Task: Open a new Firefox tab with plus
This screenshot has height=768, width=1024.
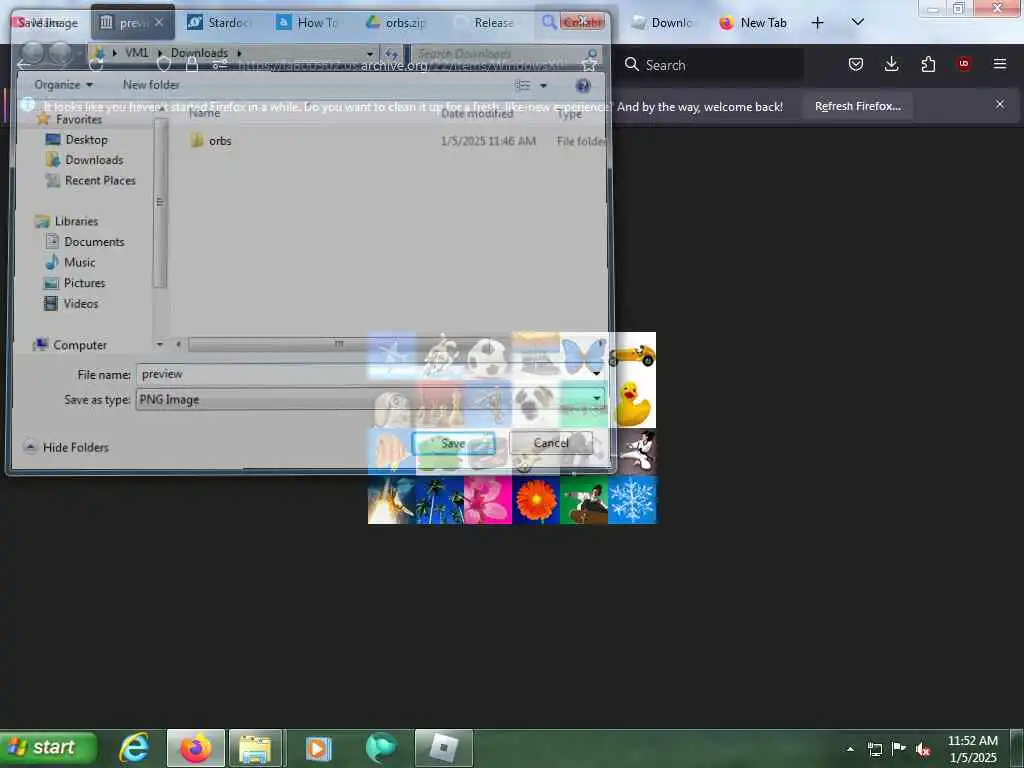Action: point(818,23)
